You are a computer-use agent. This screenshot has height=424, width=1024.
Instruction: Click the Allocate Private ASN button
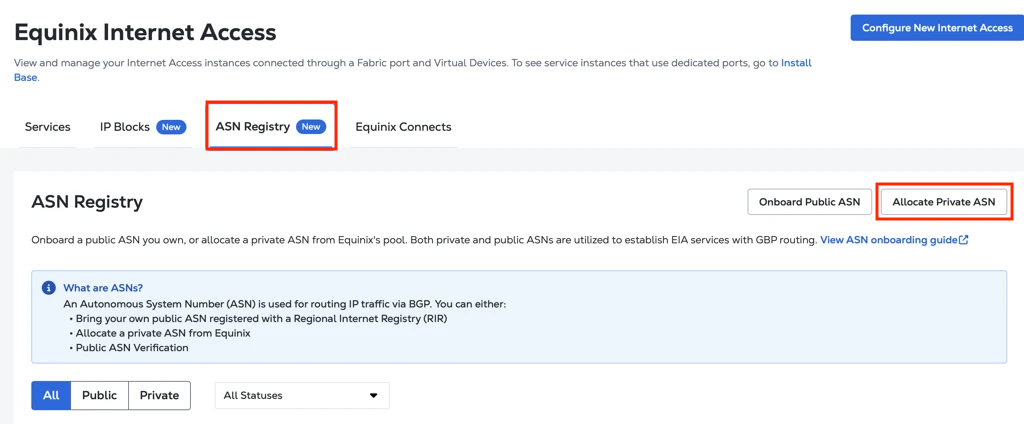(944, 202)
